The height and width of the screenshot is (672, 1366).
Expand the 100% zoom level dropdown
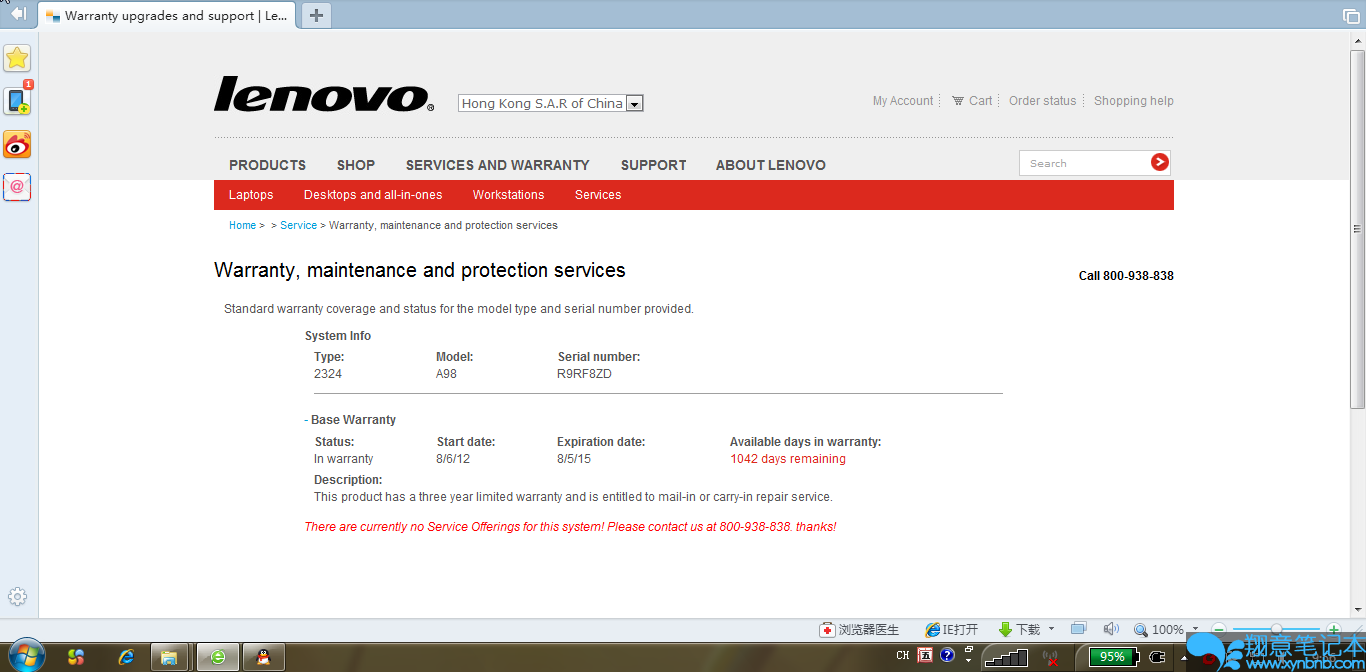tap(1195, 630)
